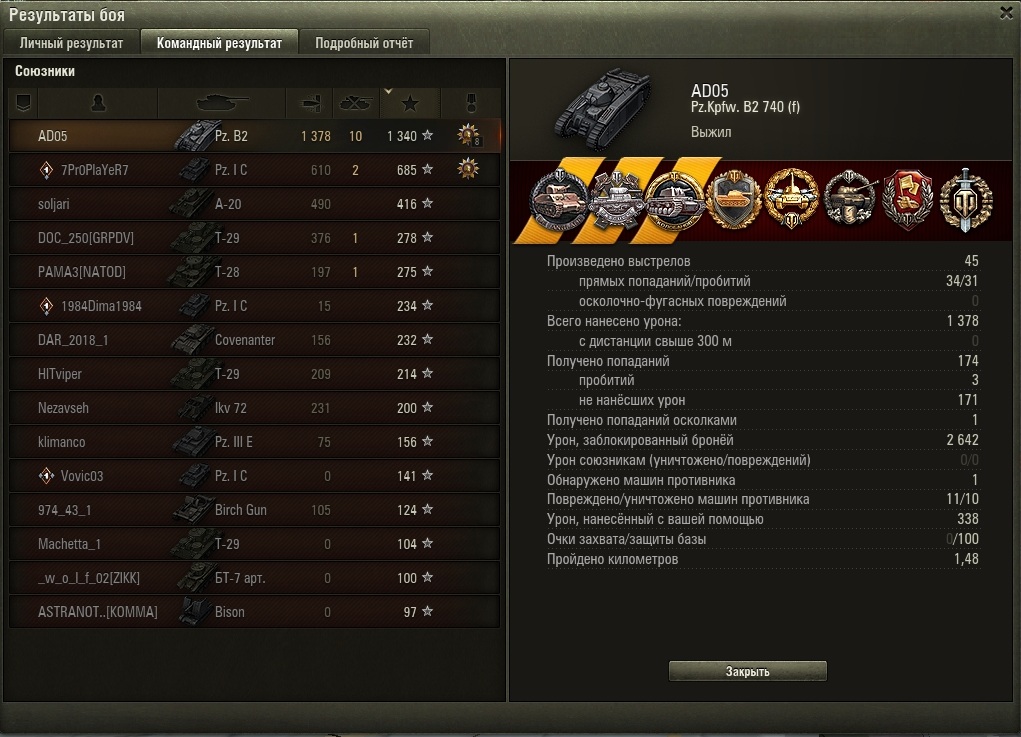
Task: Sort allies by damage dealt icon
Action: pos(312,103)
